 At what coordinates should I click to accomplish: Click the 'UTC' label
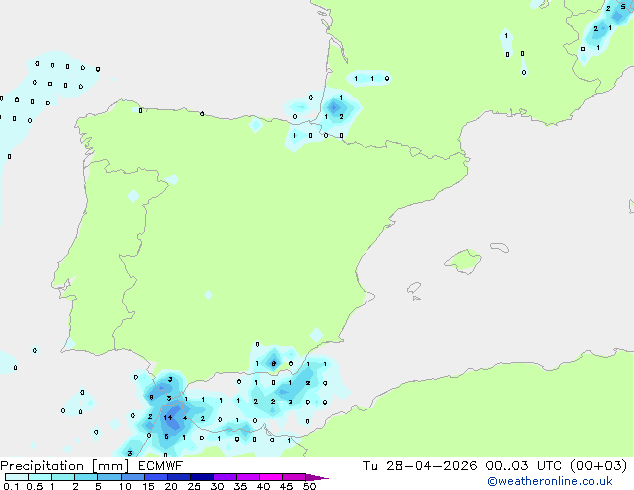tap(549, 466)
